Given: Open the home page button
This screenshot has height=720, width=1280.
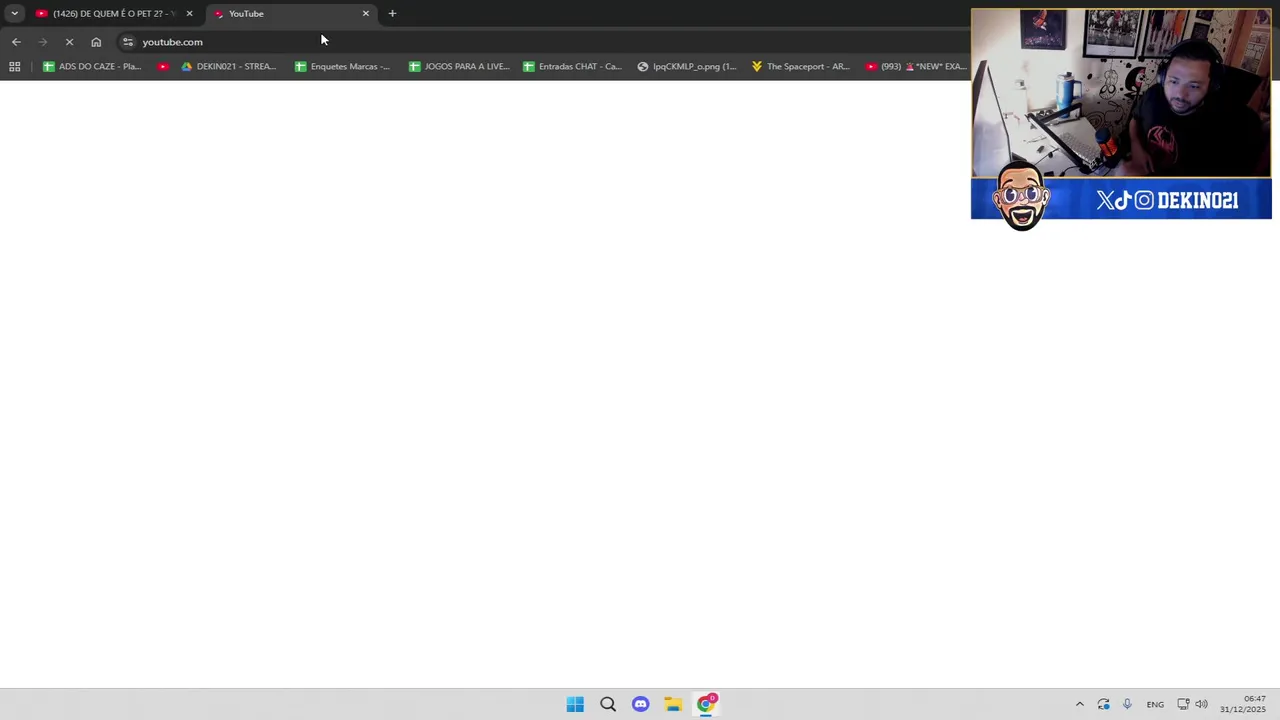Looking at the screenshot, I should coord(96,42).
